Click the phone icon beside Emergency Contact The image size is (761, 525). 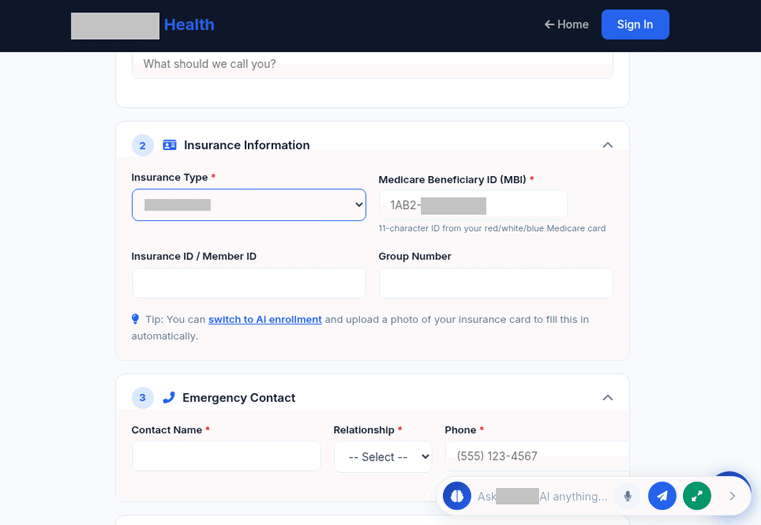pos(169,397)
